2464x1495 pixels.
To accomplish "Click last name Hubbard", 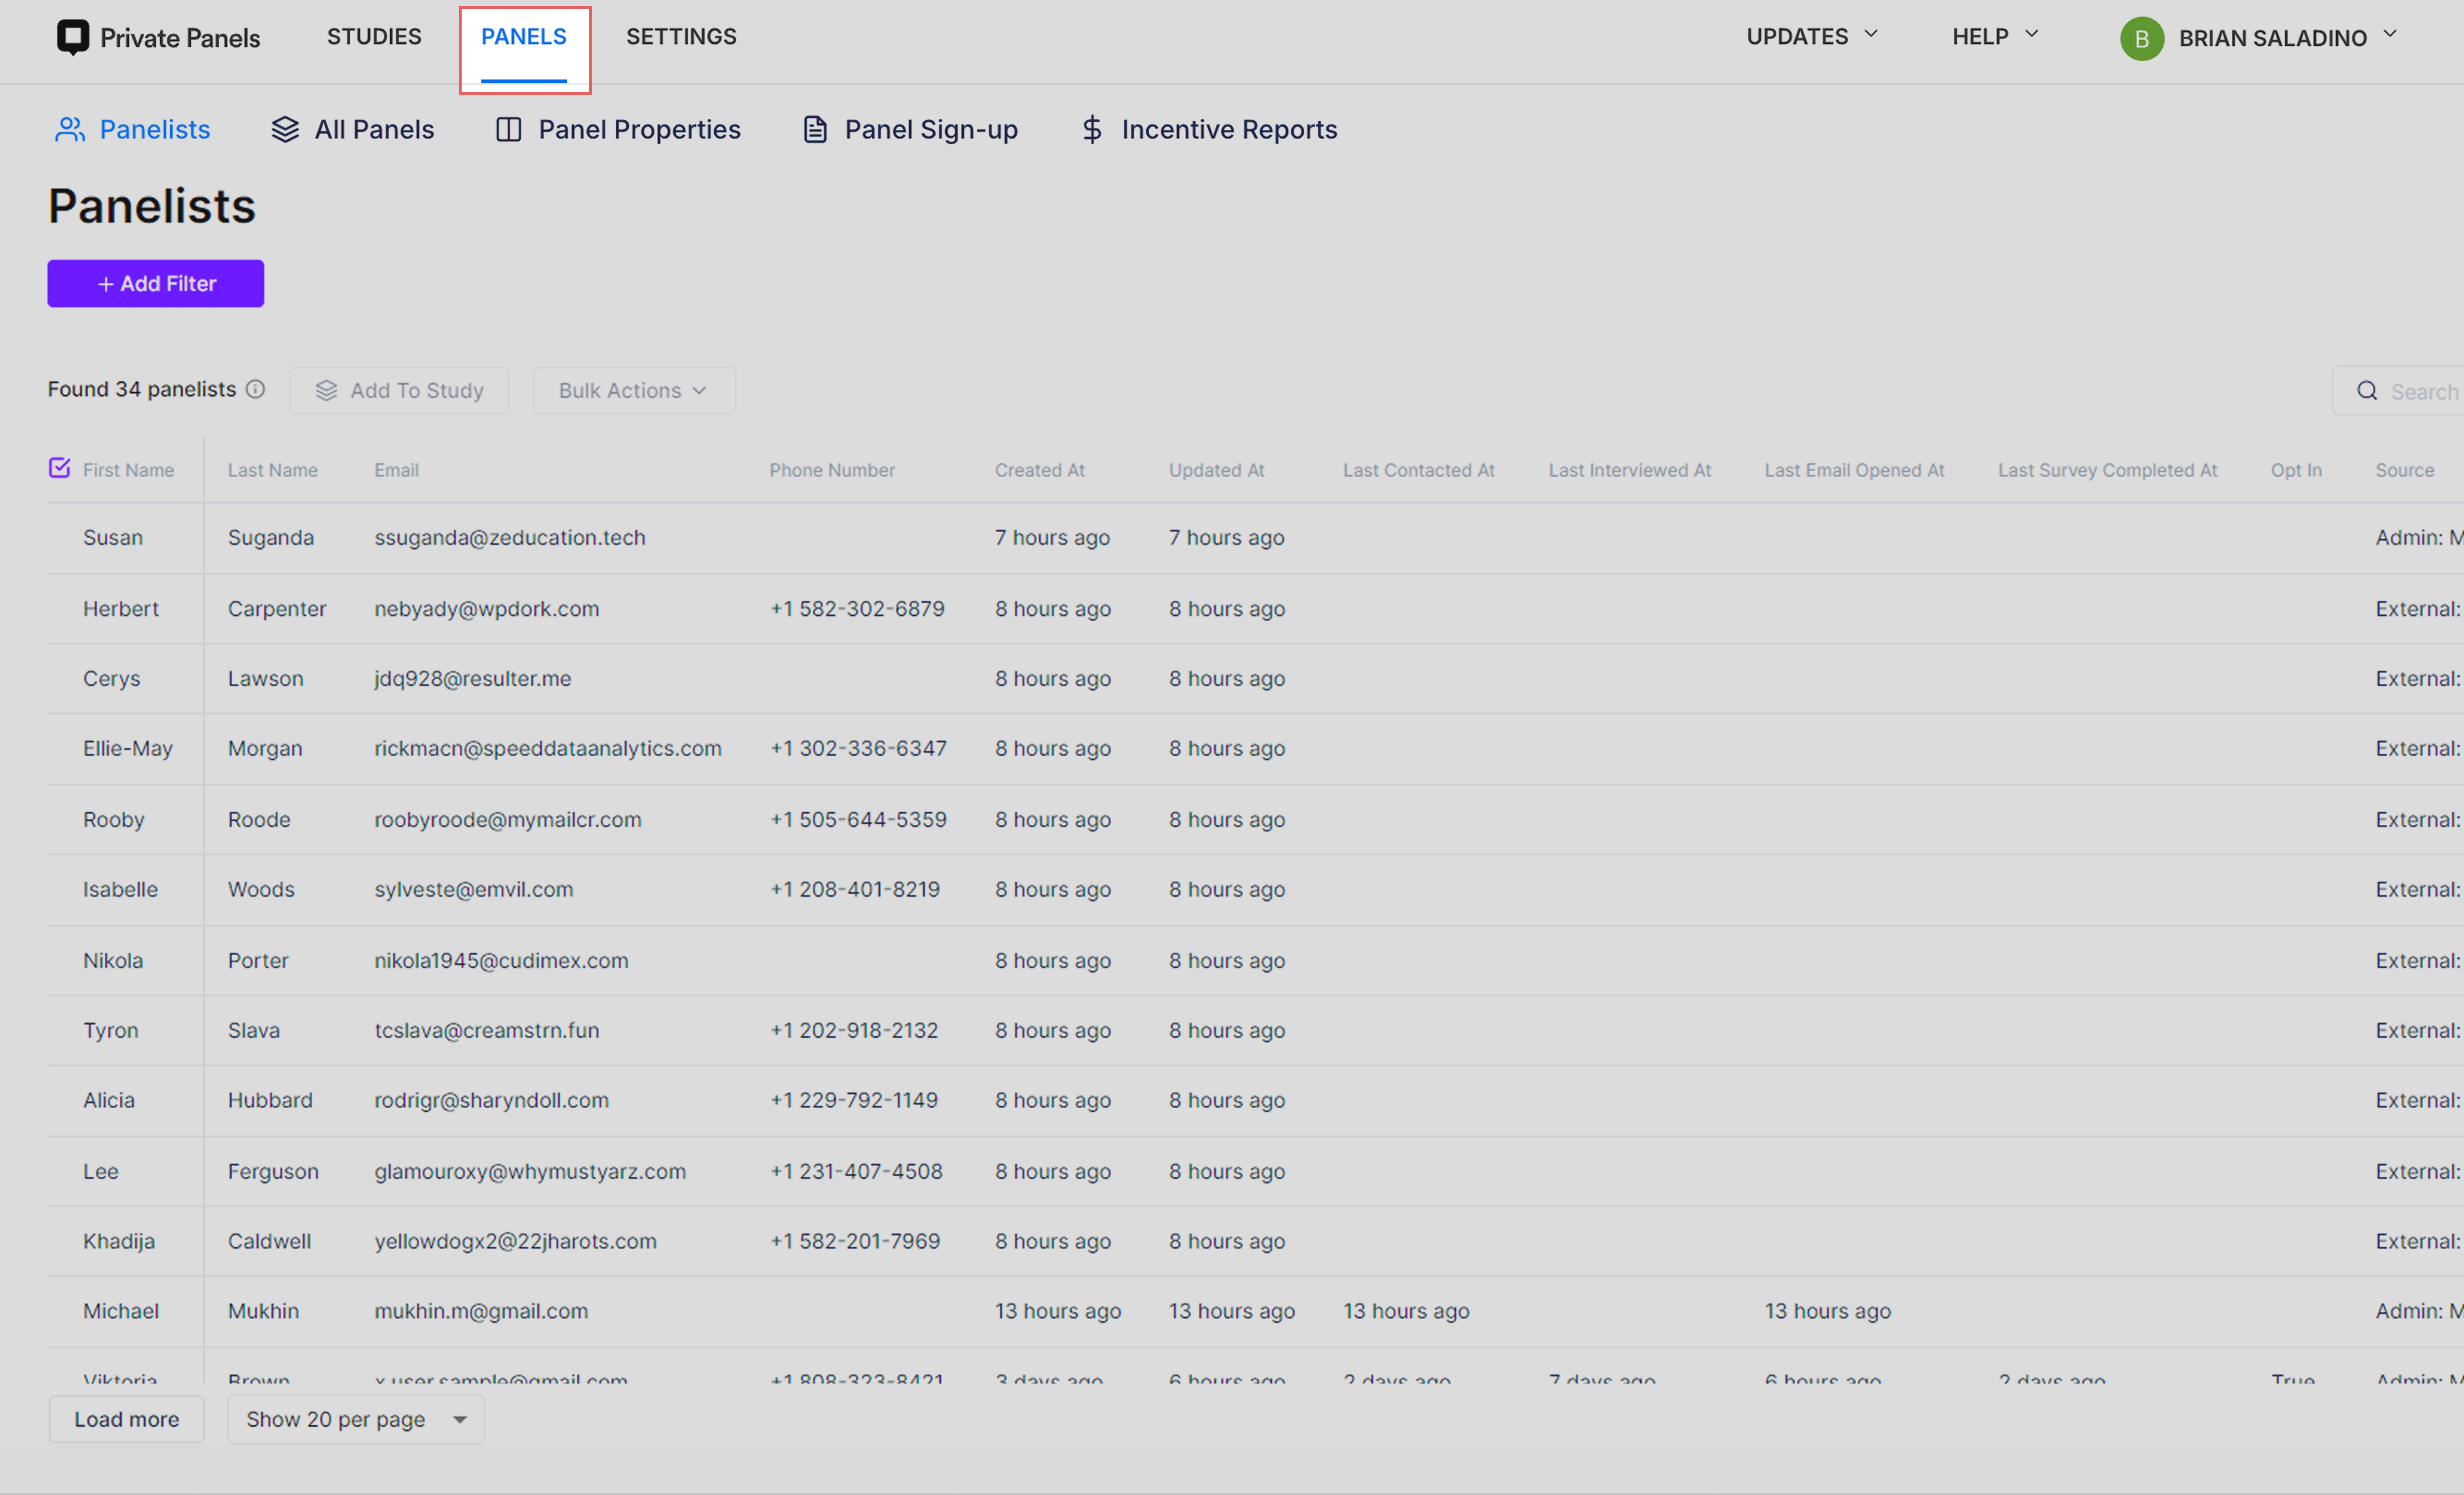I will tap(270, 1101).
